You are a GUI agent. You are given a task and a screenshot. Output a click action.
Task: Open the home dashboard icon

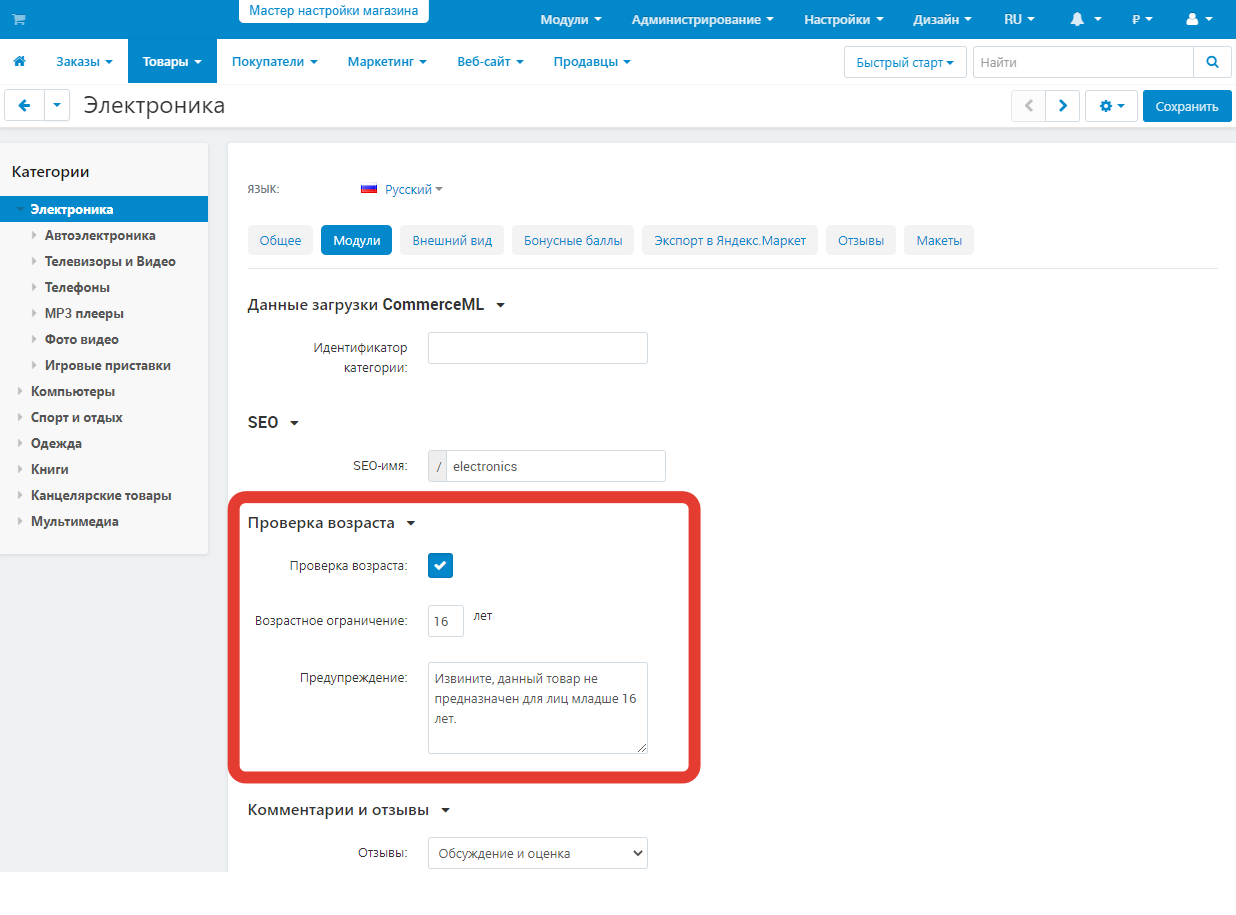point(19,62)
